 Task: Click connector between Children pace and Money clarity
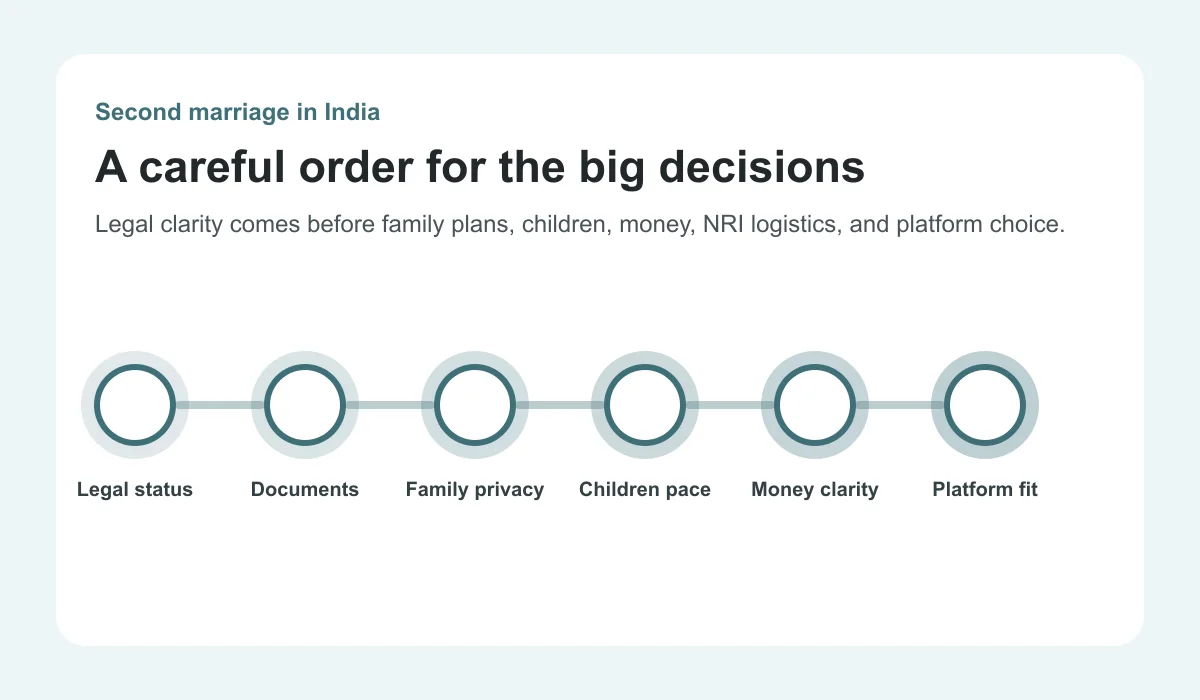[730, 405]
